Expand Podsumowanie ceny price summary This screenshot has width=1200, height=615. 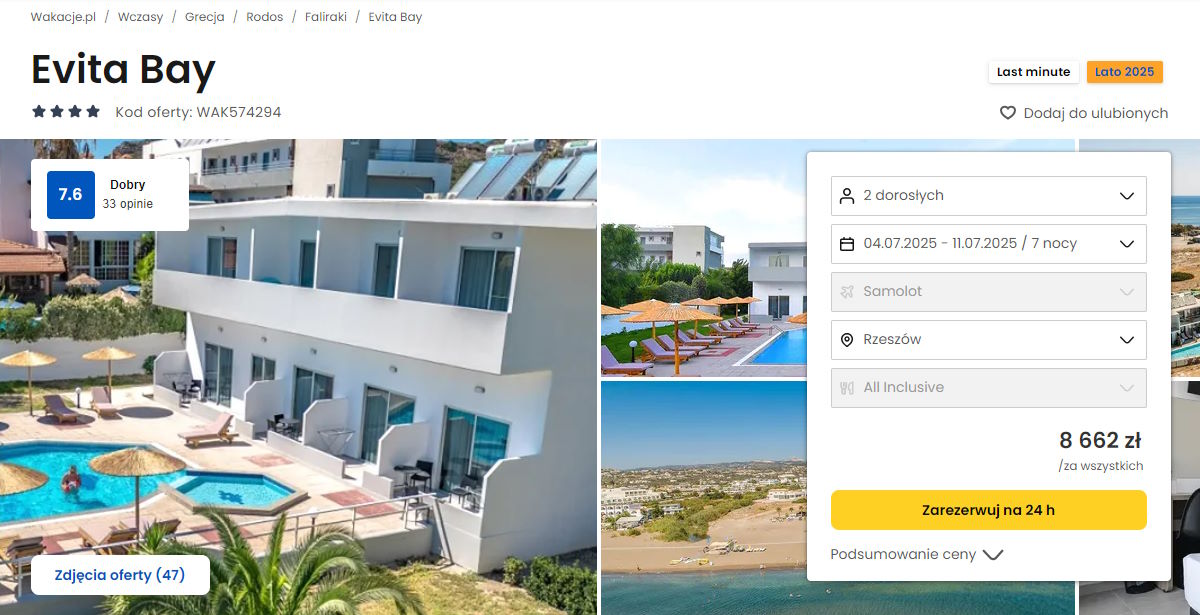click(917, 554)
